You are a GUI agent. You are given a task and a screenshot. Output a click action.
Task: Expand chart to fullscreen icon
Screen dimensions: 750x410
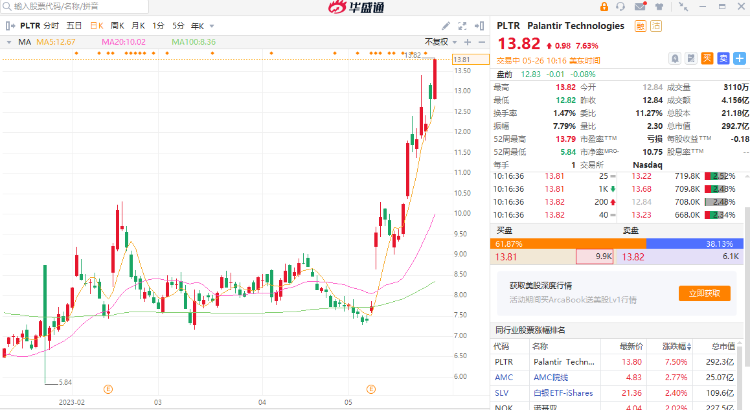pos(462,26)
